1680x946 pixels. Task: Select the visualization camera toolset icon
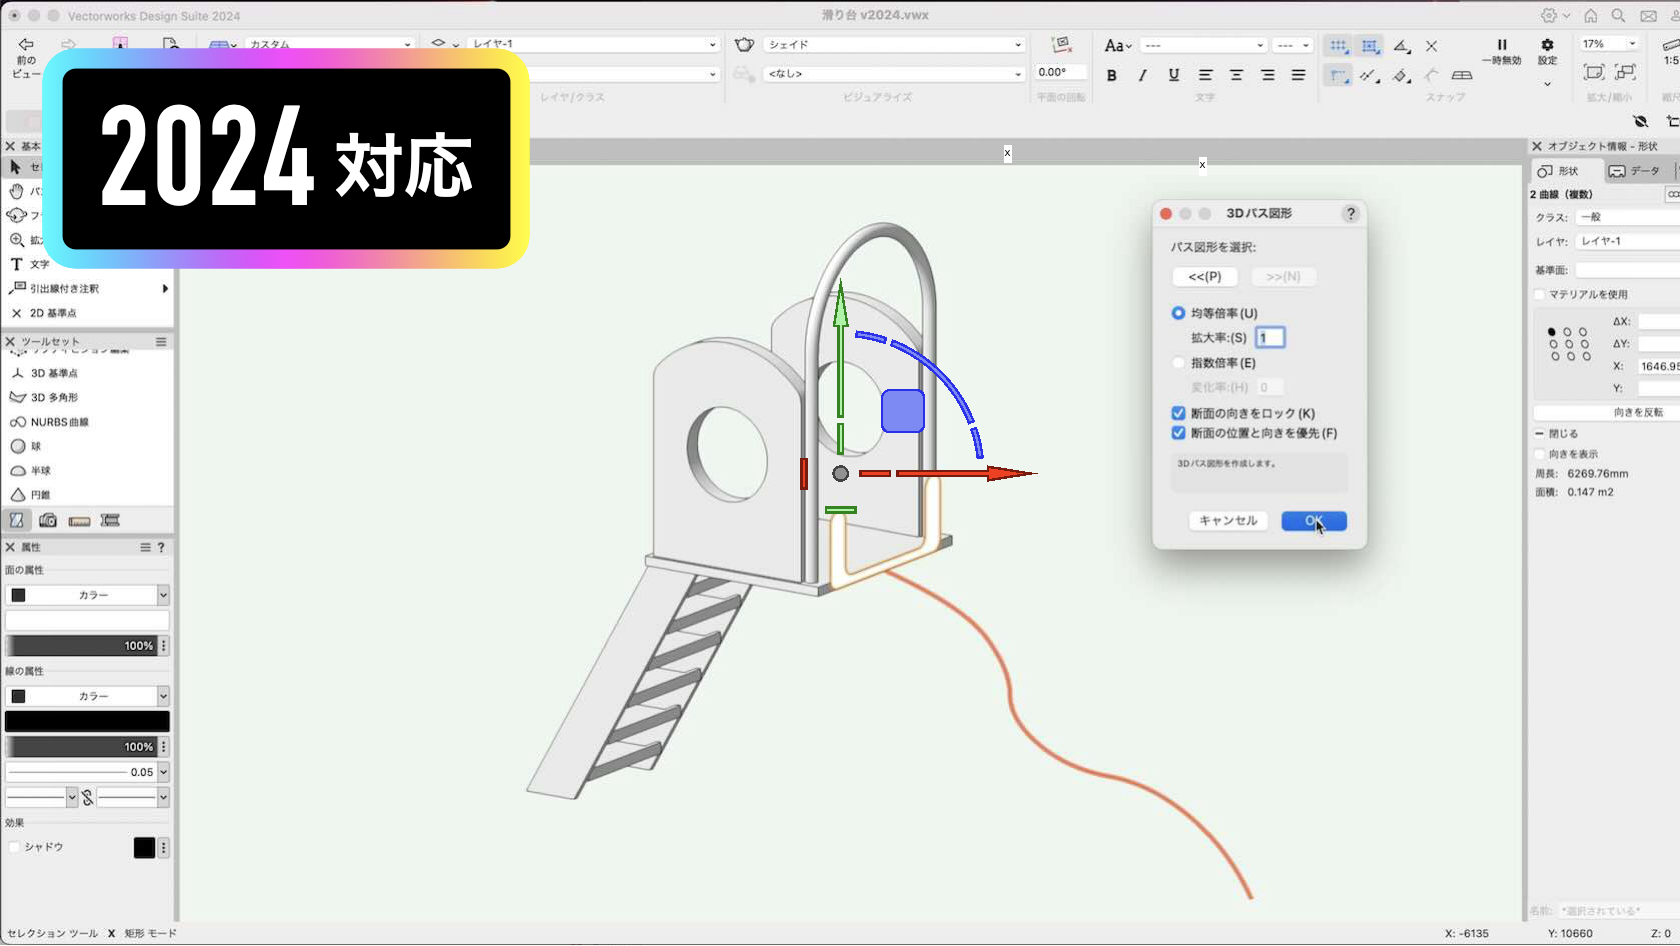click(47, 520)
